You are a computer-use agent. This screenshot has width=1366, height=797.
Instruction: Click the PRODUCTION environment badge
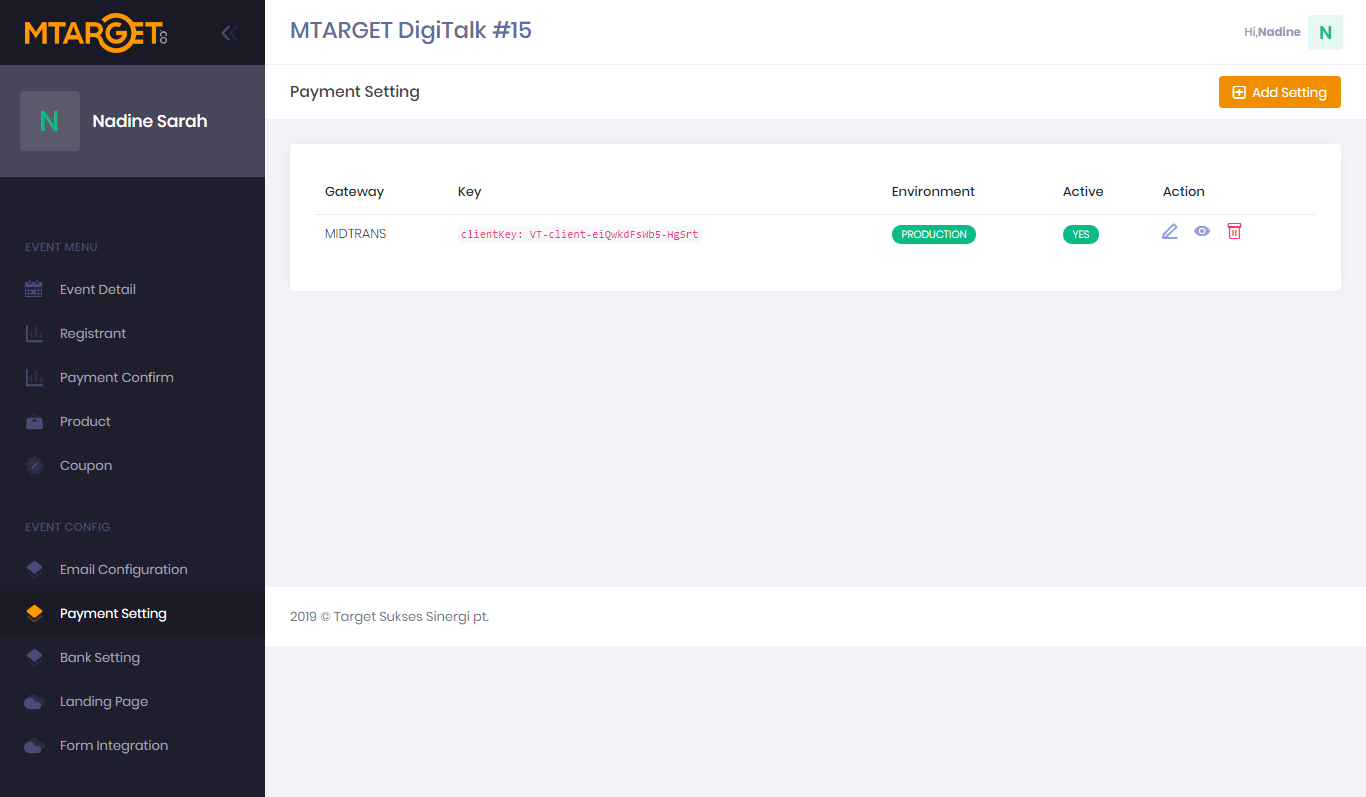point(934,234)
